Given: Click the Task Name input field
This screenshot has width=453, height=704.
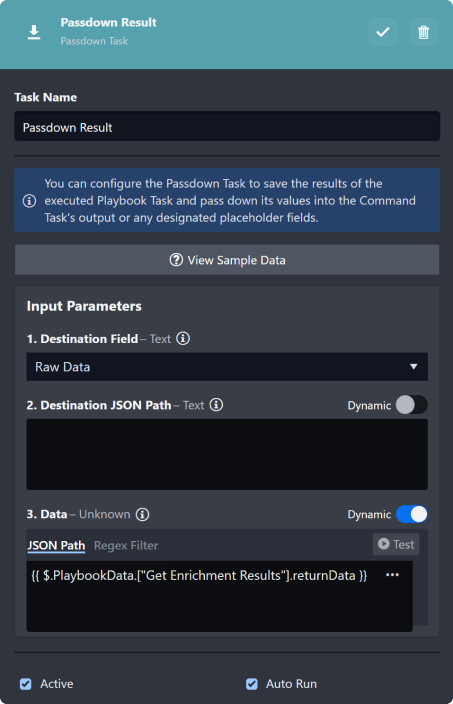Looking at the screenshot, I should click(x=227, y=127).
